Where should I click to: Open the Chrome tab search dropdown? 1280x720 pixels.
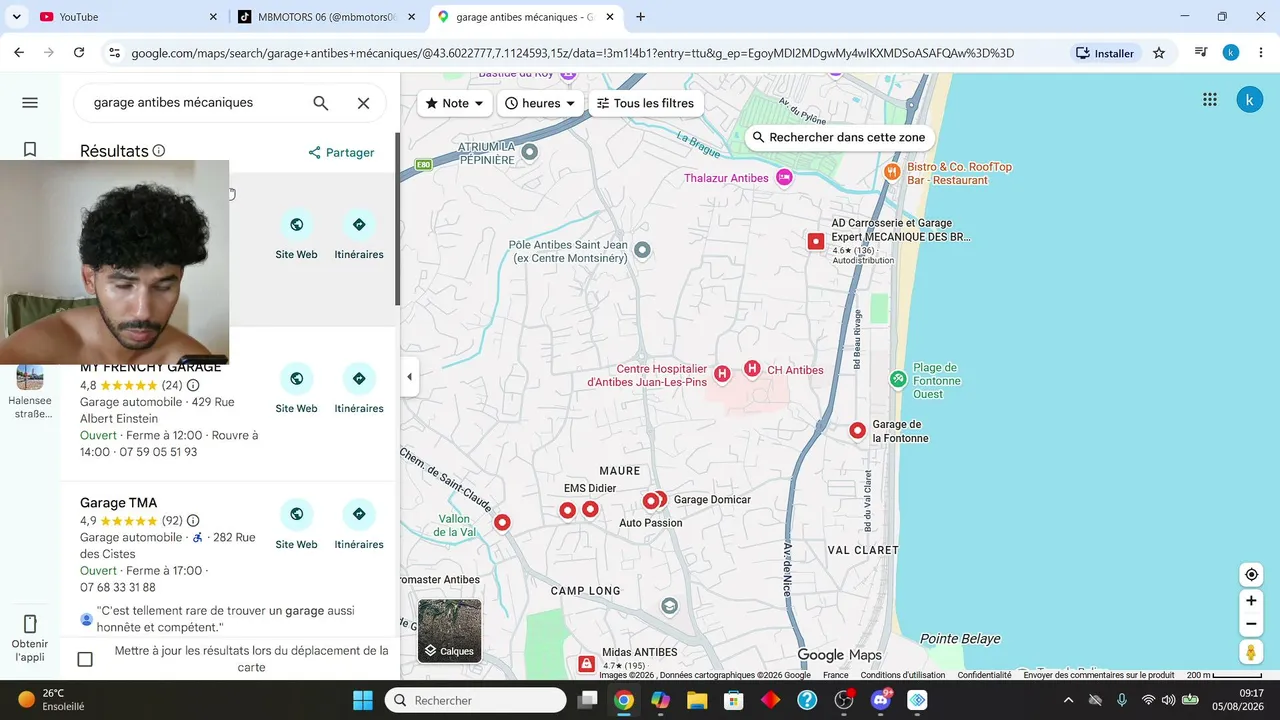(x=16, y=17)
